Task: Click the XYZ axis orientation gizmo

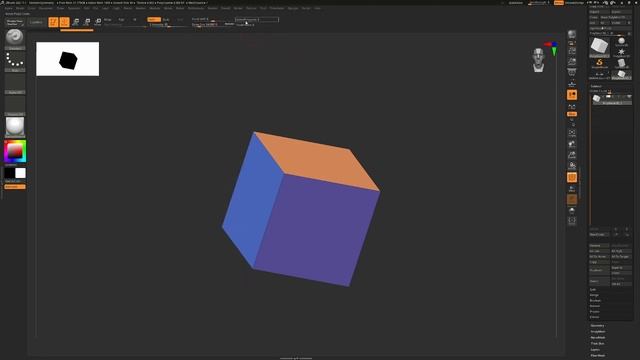Action: point(551,48)
